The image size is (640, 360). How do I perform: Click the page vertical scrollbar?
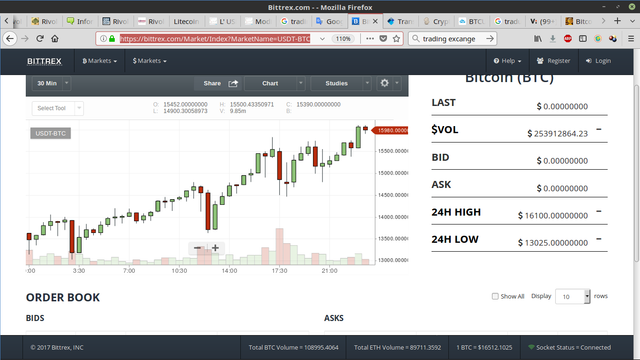636,173
